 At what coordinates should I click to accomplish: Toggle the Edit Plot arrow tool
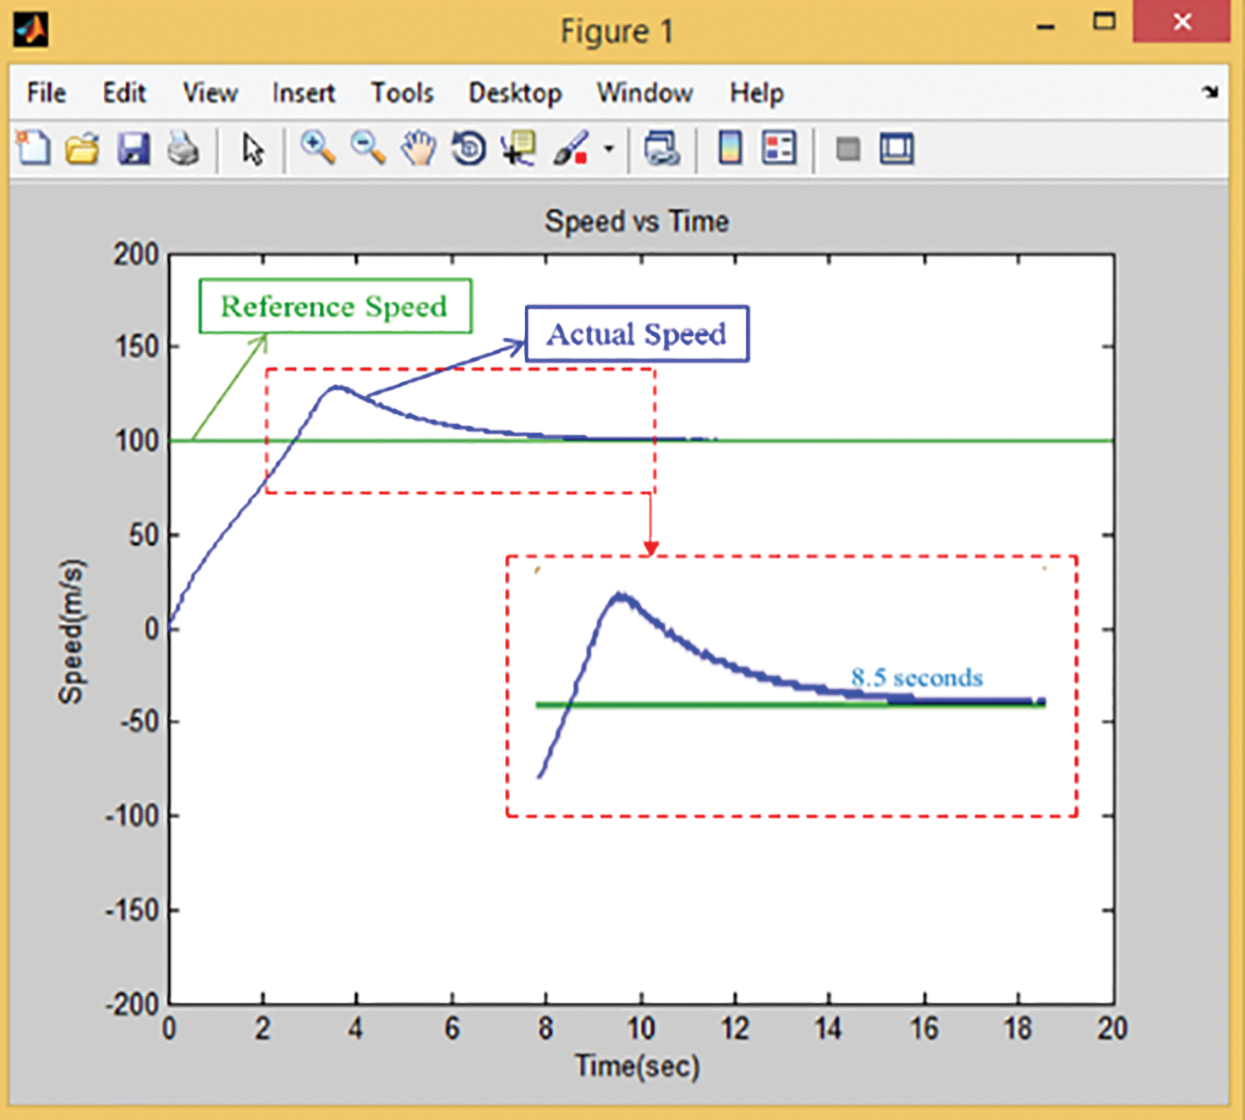tap(253, 149)
